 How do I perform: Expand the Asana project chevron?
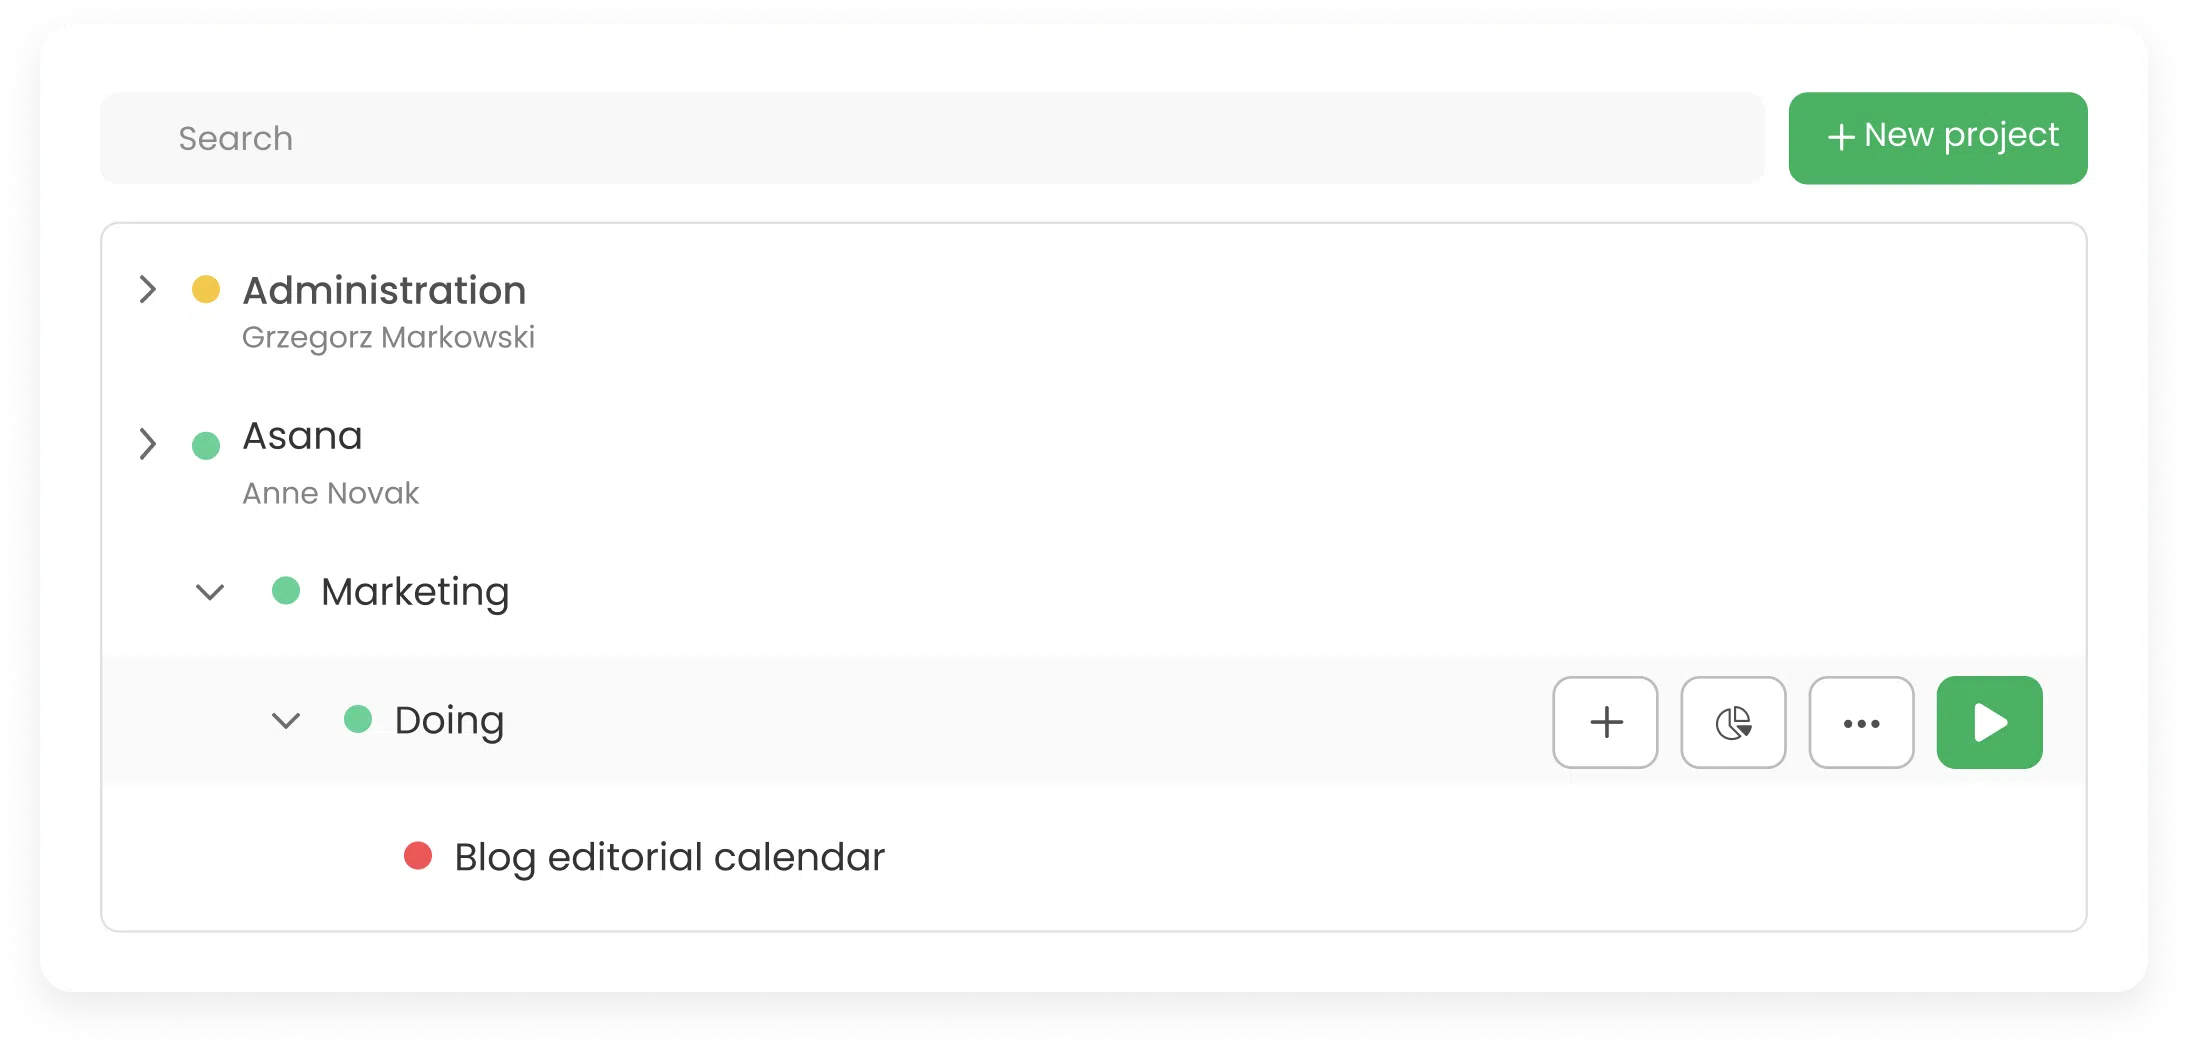point(148,443)
